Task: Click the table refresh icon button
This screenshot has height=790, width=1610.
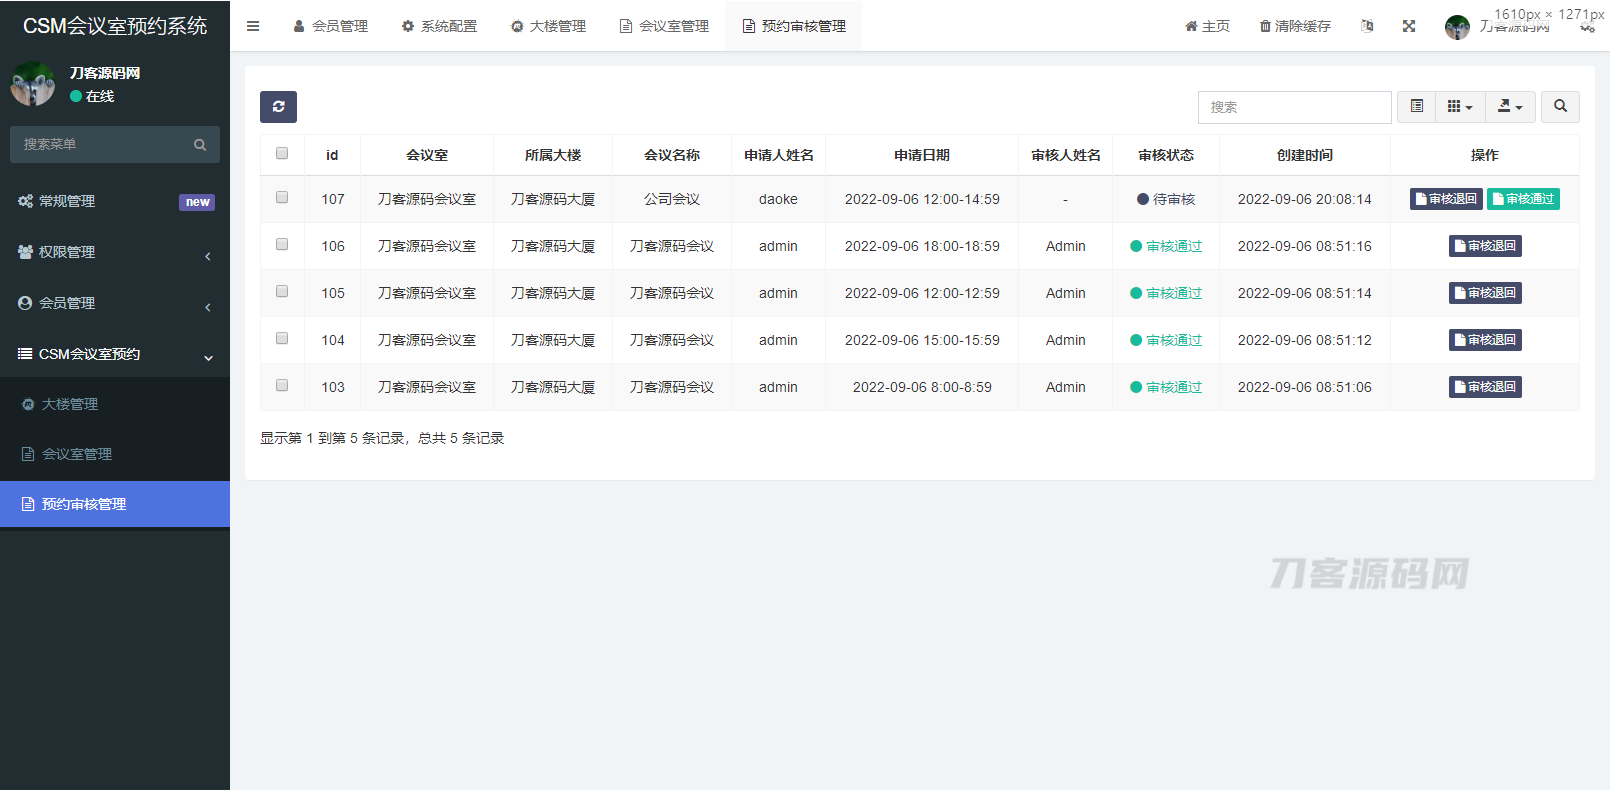Action: pyautogui.click(x=278, y=107)
